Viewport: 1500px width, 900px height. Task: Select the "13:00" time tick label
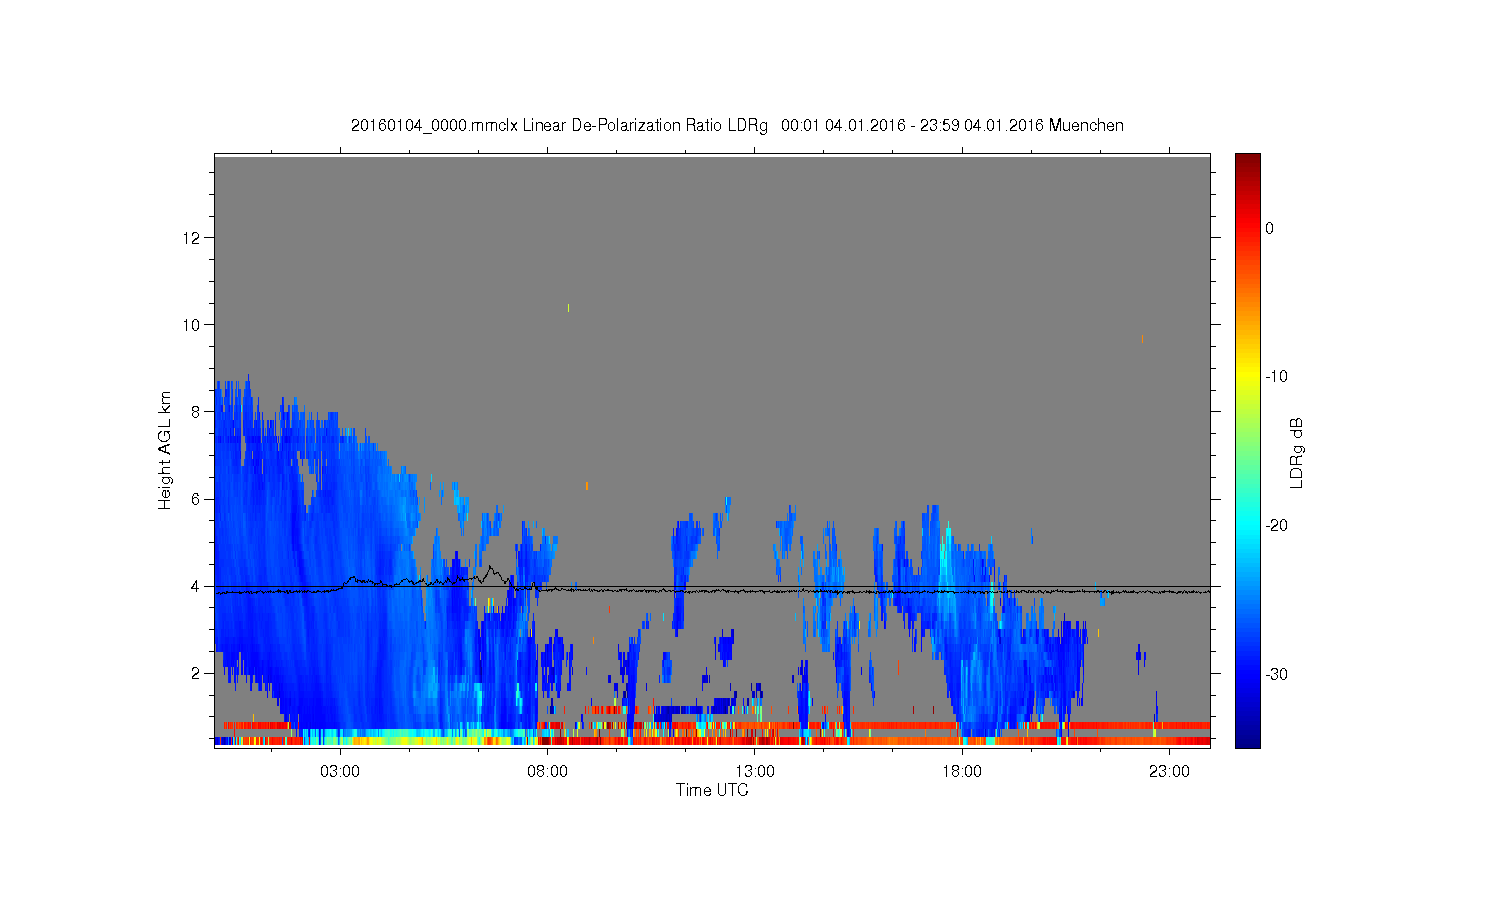point(755,772)
